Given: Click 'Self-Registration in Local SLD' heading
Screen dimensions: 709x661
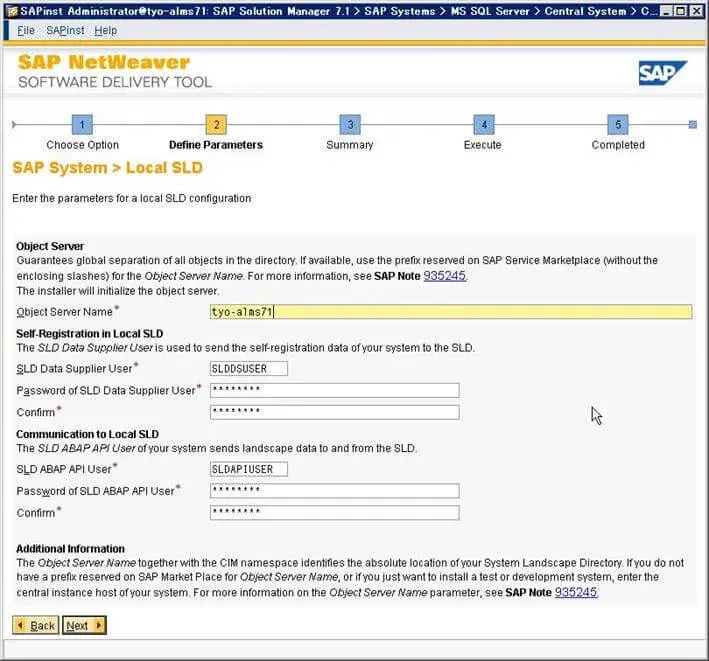Looking at the screenshot, I should pyautogui.click(x=90, y=334).
